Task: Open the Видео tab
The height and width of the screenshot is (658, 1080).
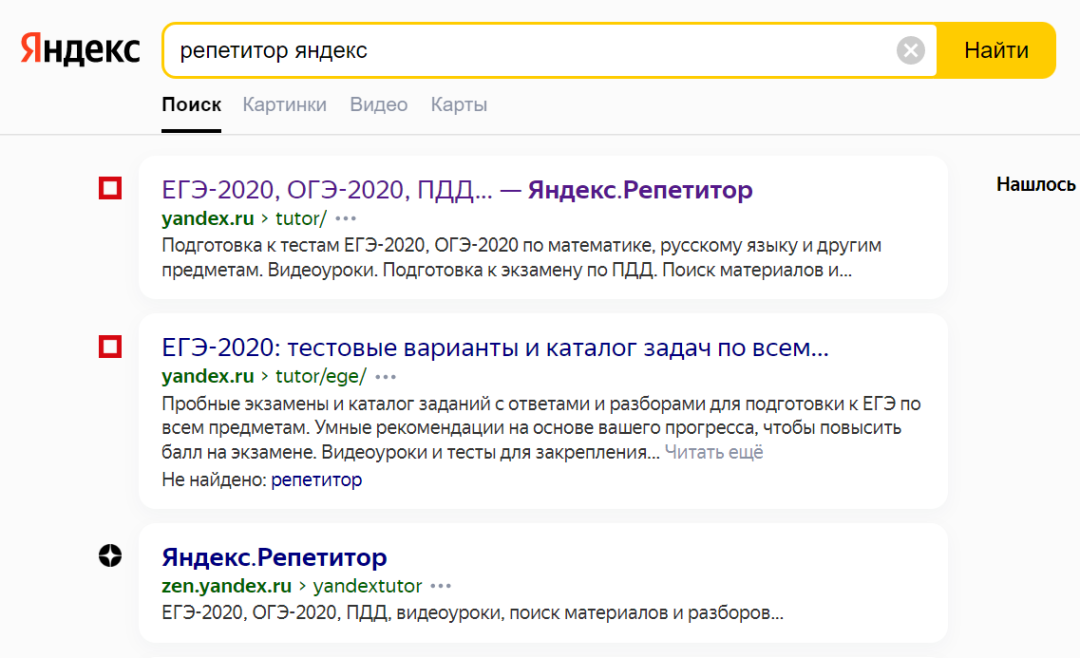Action: coord(379,105)
